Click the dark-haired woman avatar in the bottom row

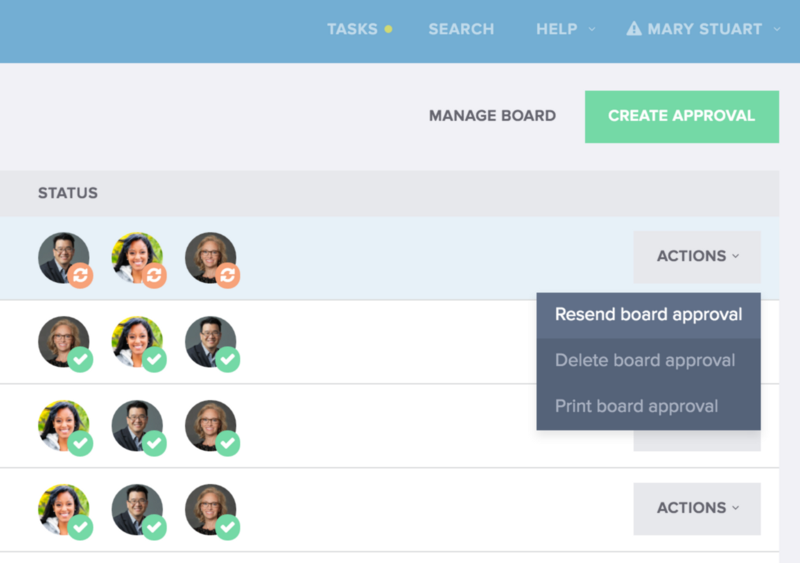[63, 509]
